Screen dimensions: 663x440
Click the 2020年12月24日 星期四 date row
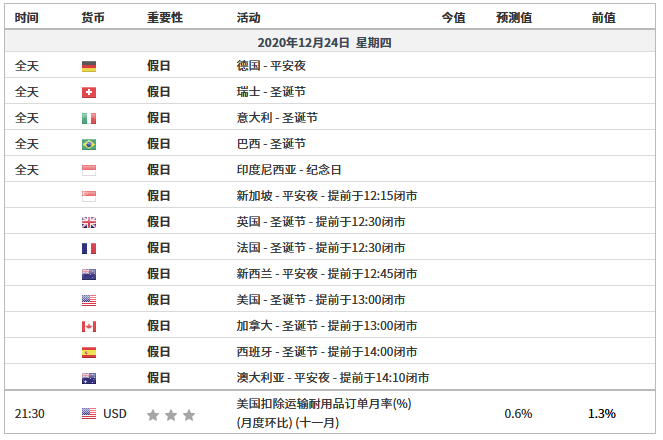point(331,42)
